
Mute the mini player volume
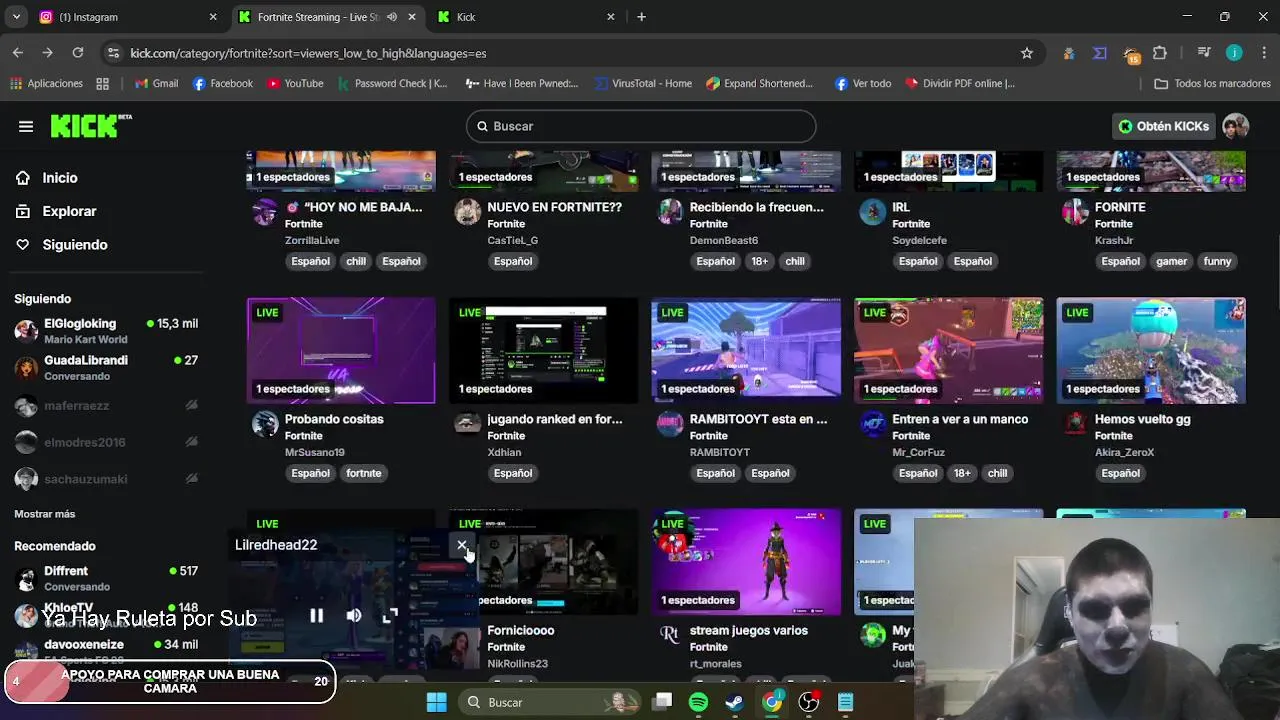[x=353, y=616]
